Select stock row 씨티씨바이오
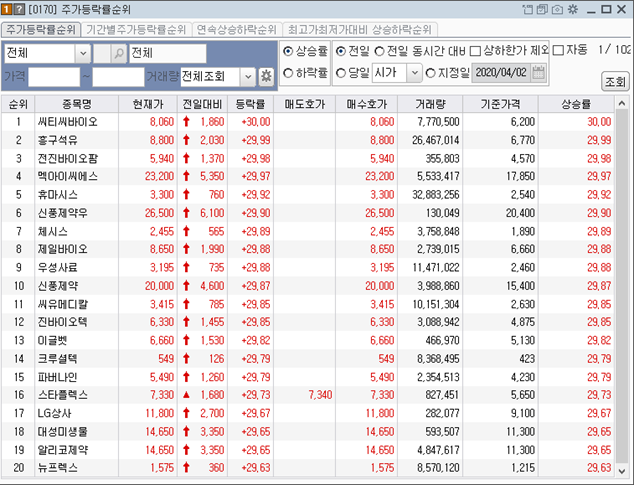634x485 pixels. click(x=308, y=122)
